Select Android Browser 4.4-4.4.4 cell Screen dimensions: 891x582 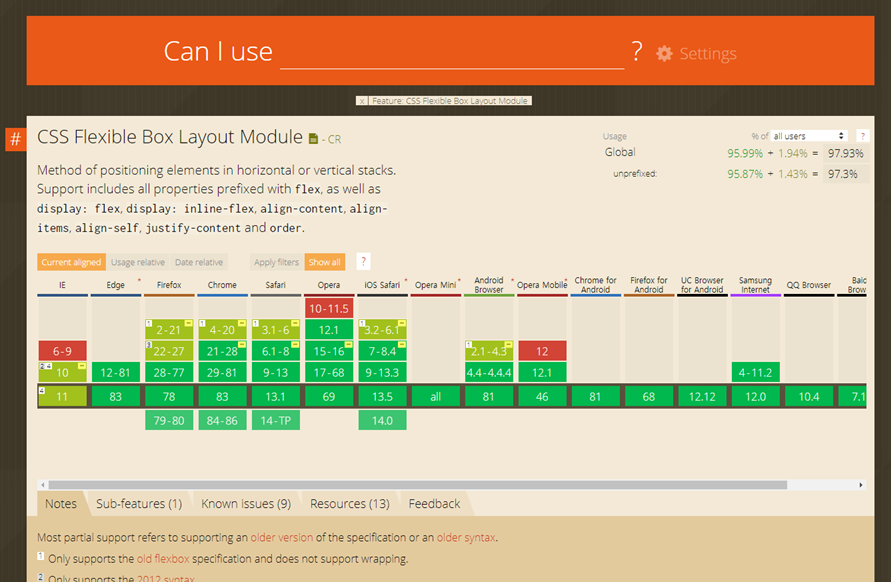489,373
